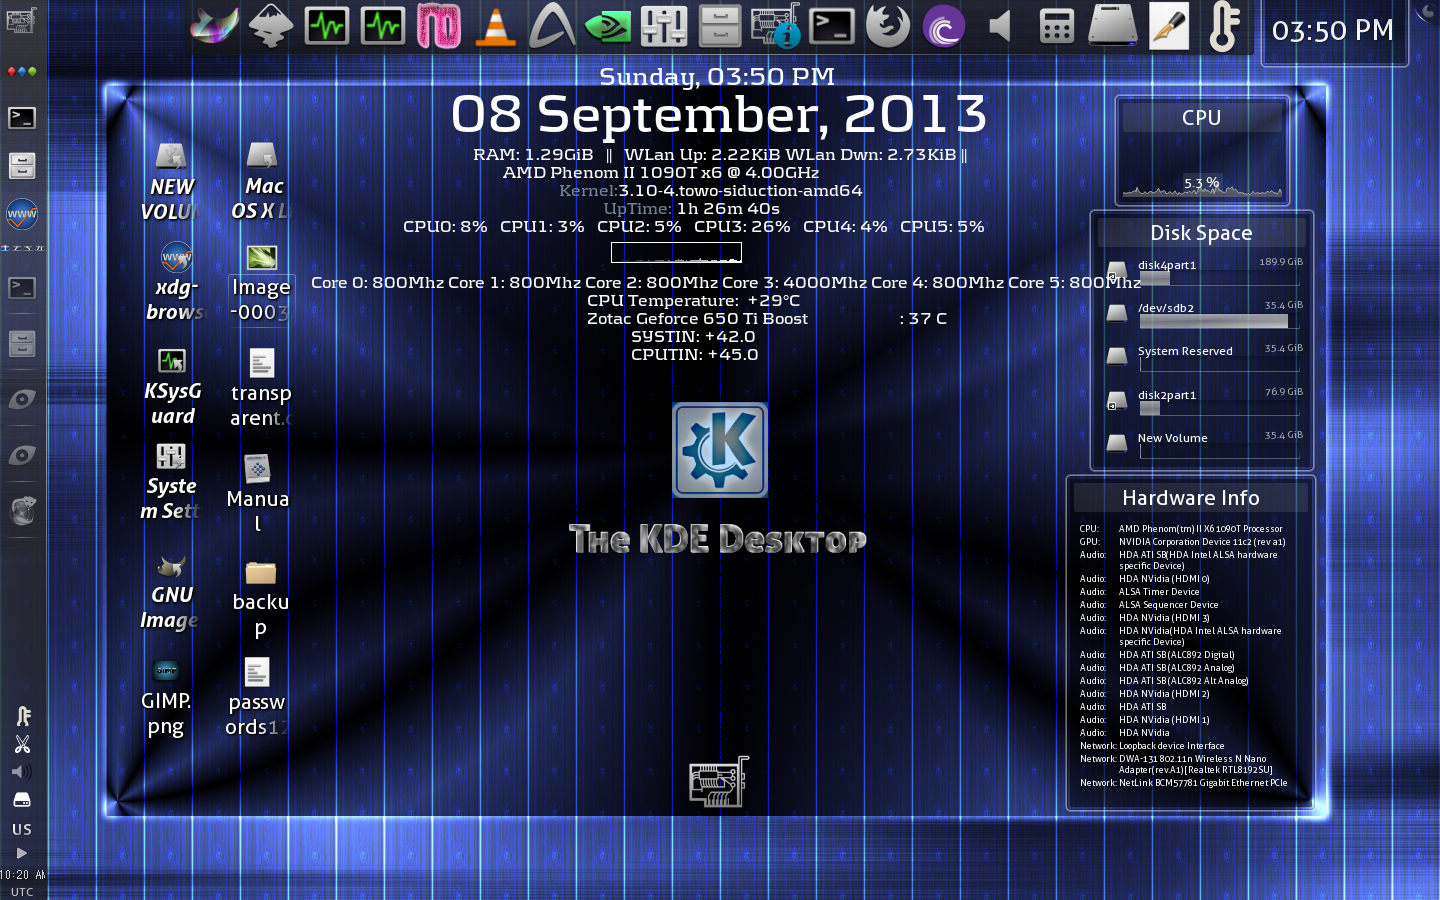Viewport: 1440px width, 900px height.
Task: Open the hard drive icon in top panel
Action: (x=1112, y=26)
